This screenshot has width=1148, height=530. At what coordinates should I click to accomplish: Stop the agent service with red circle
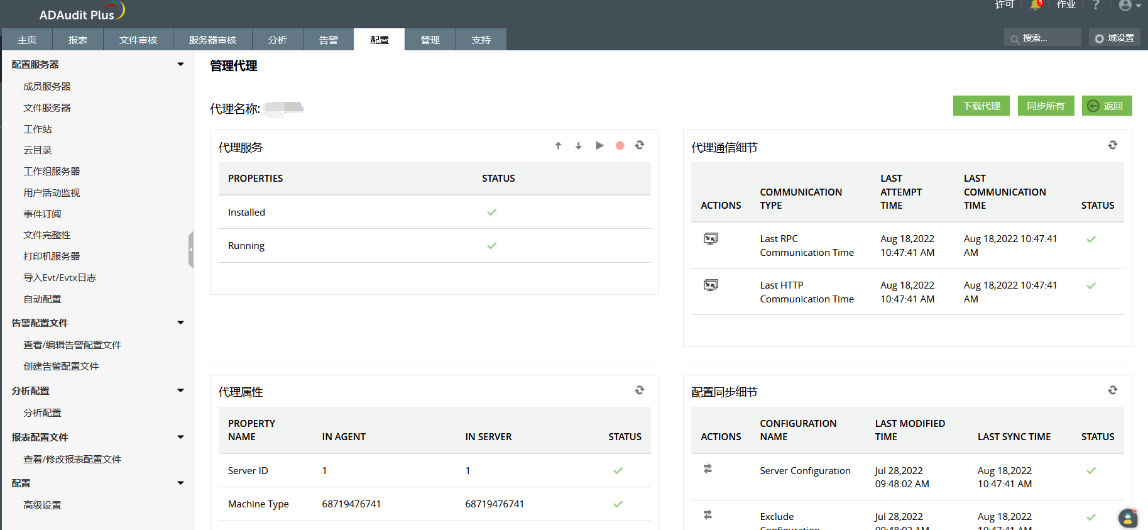[x=620, y=146]
